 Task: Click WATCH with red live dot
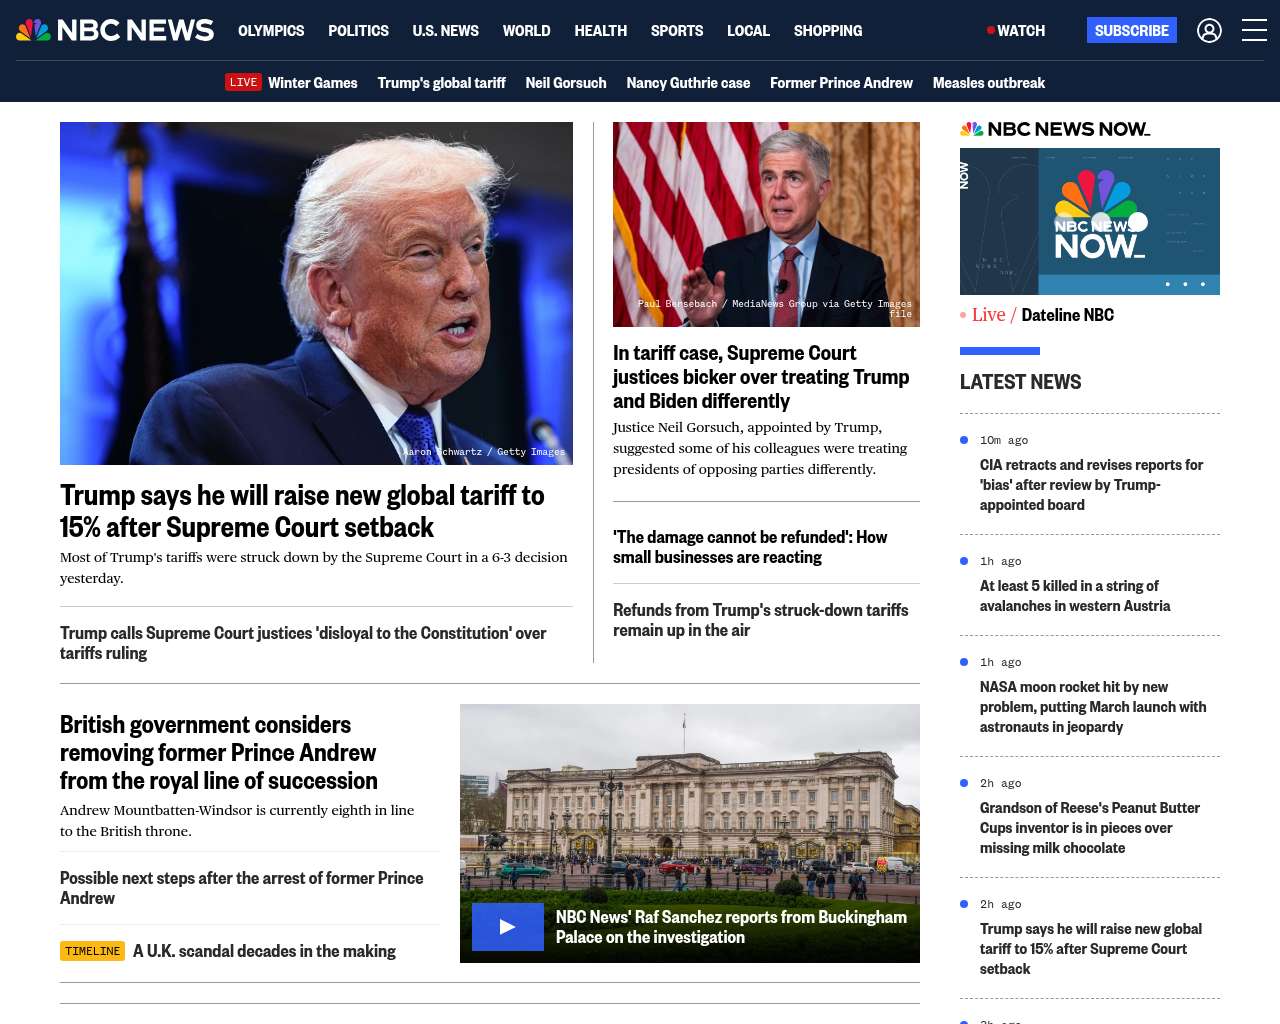click(x=1016, y=31)
